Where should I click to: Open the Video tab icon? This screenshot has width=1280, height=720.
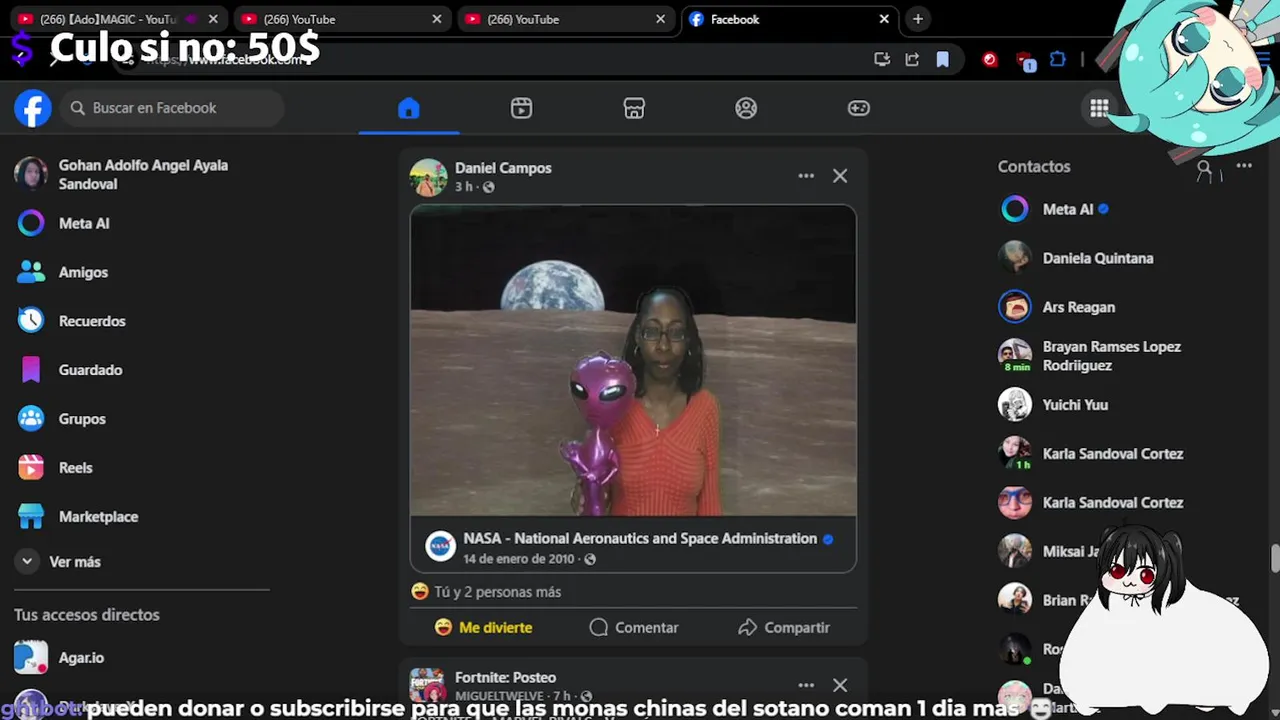coord(521,108)
